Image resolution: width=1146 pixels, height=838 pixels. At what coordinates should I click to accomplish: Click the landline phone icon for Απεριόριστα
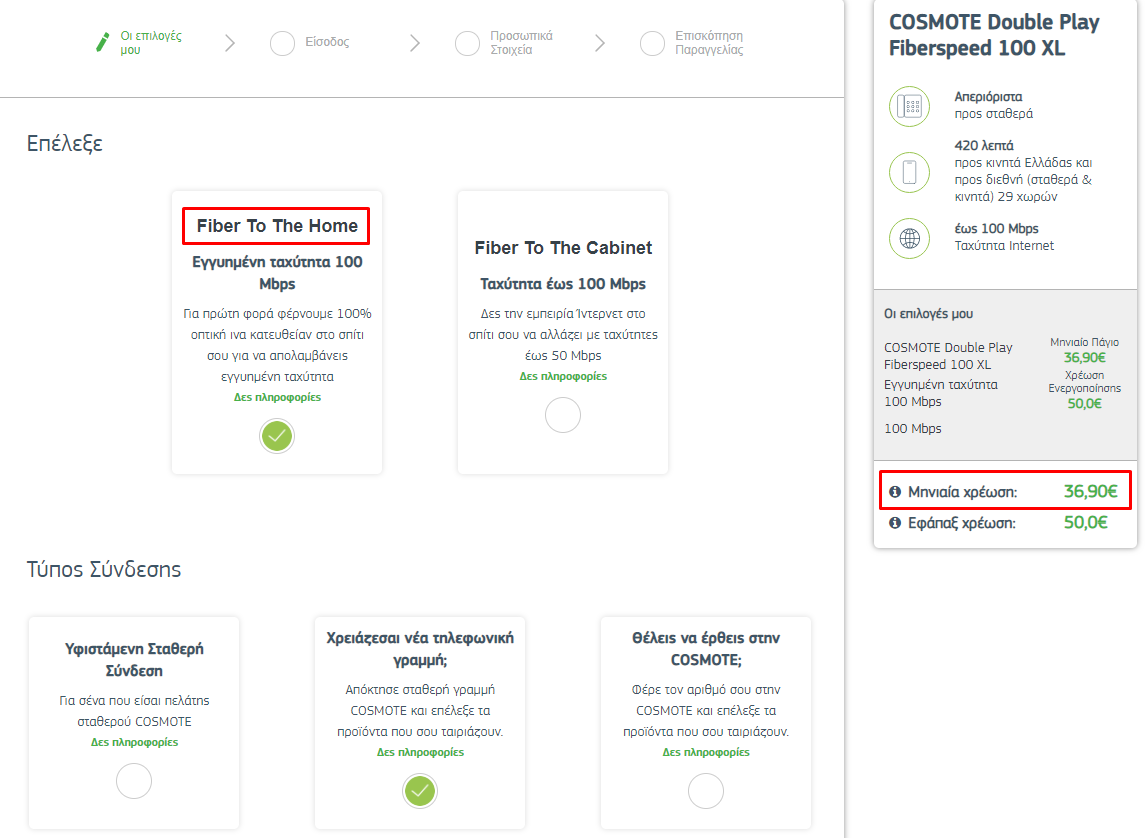[x=909, y=107]
